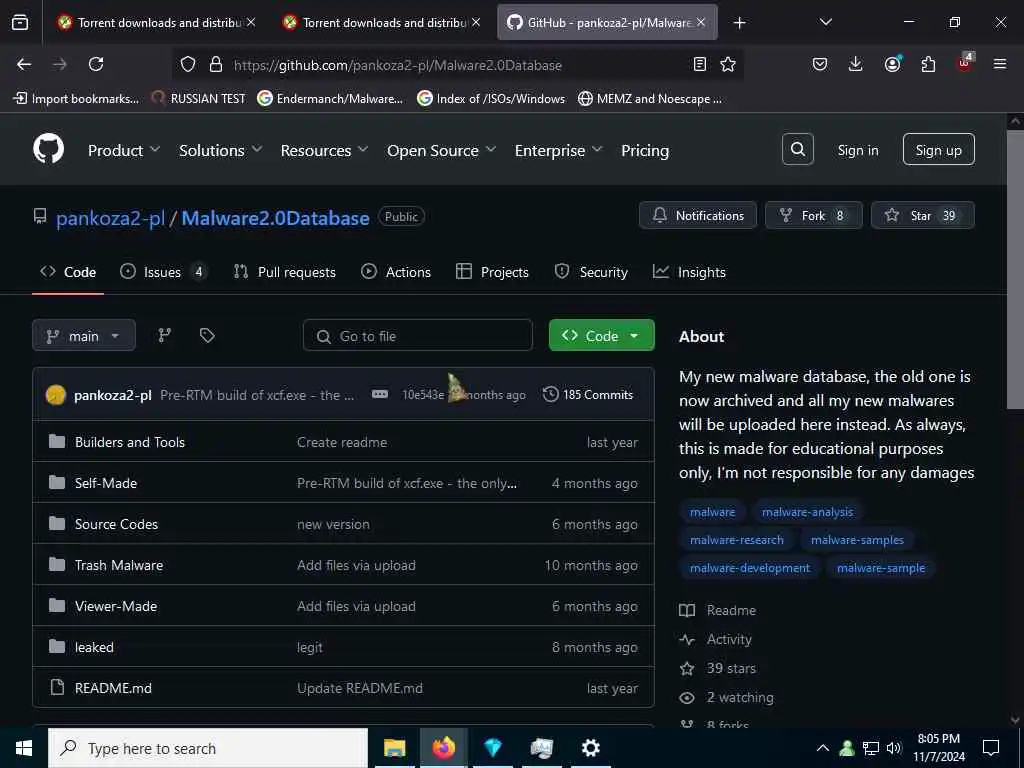
Task: Open Firefox hamburger menu
Action: (x=1000, y=64)
